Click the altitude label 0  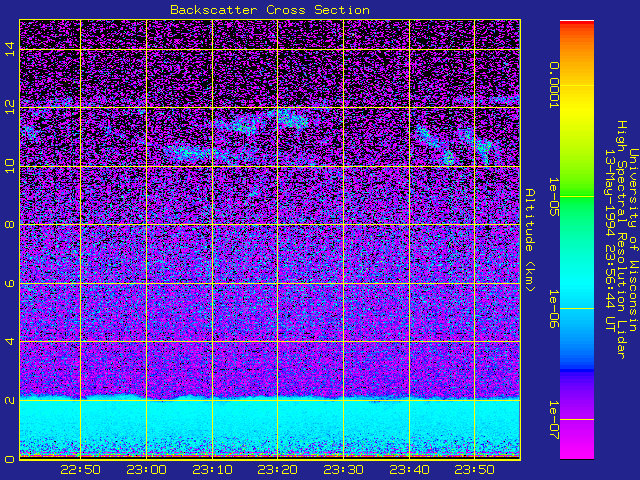10,459
